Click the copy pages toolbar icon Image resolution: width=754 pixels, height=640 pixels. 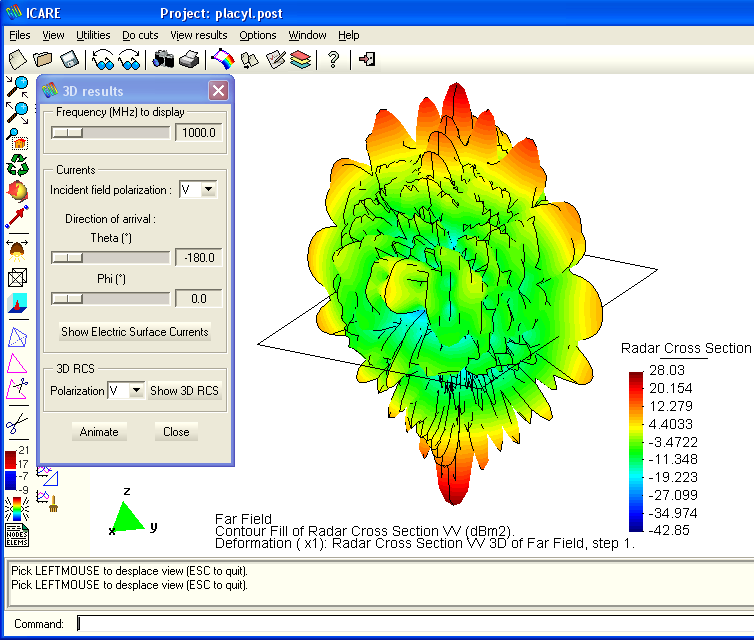[x=250, y=60]
